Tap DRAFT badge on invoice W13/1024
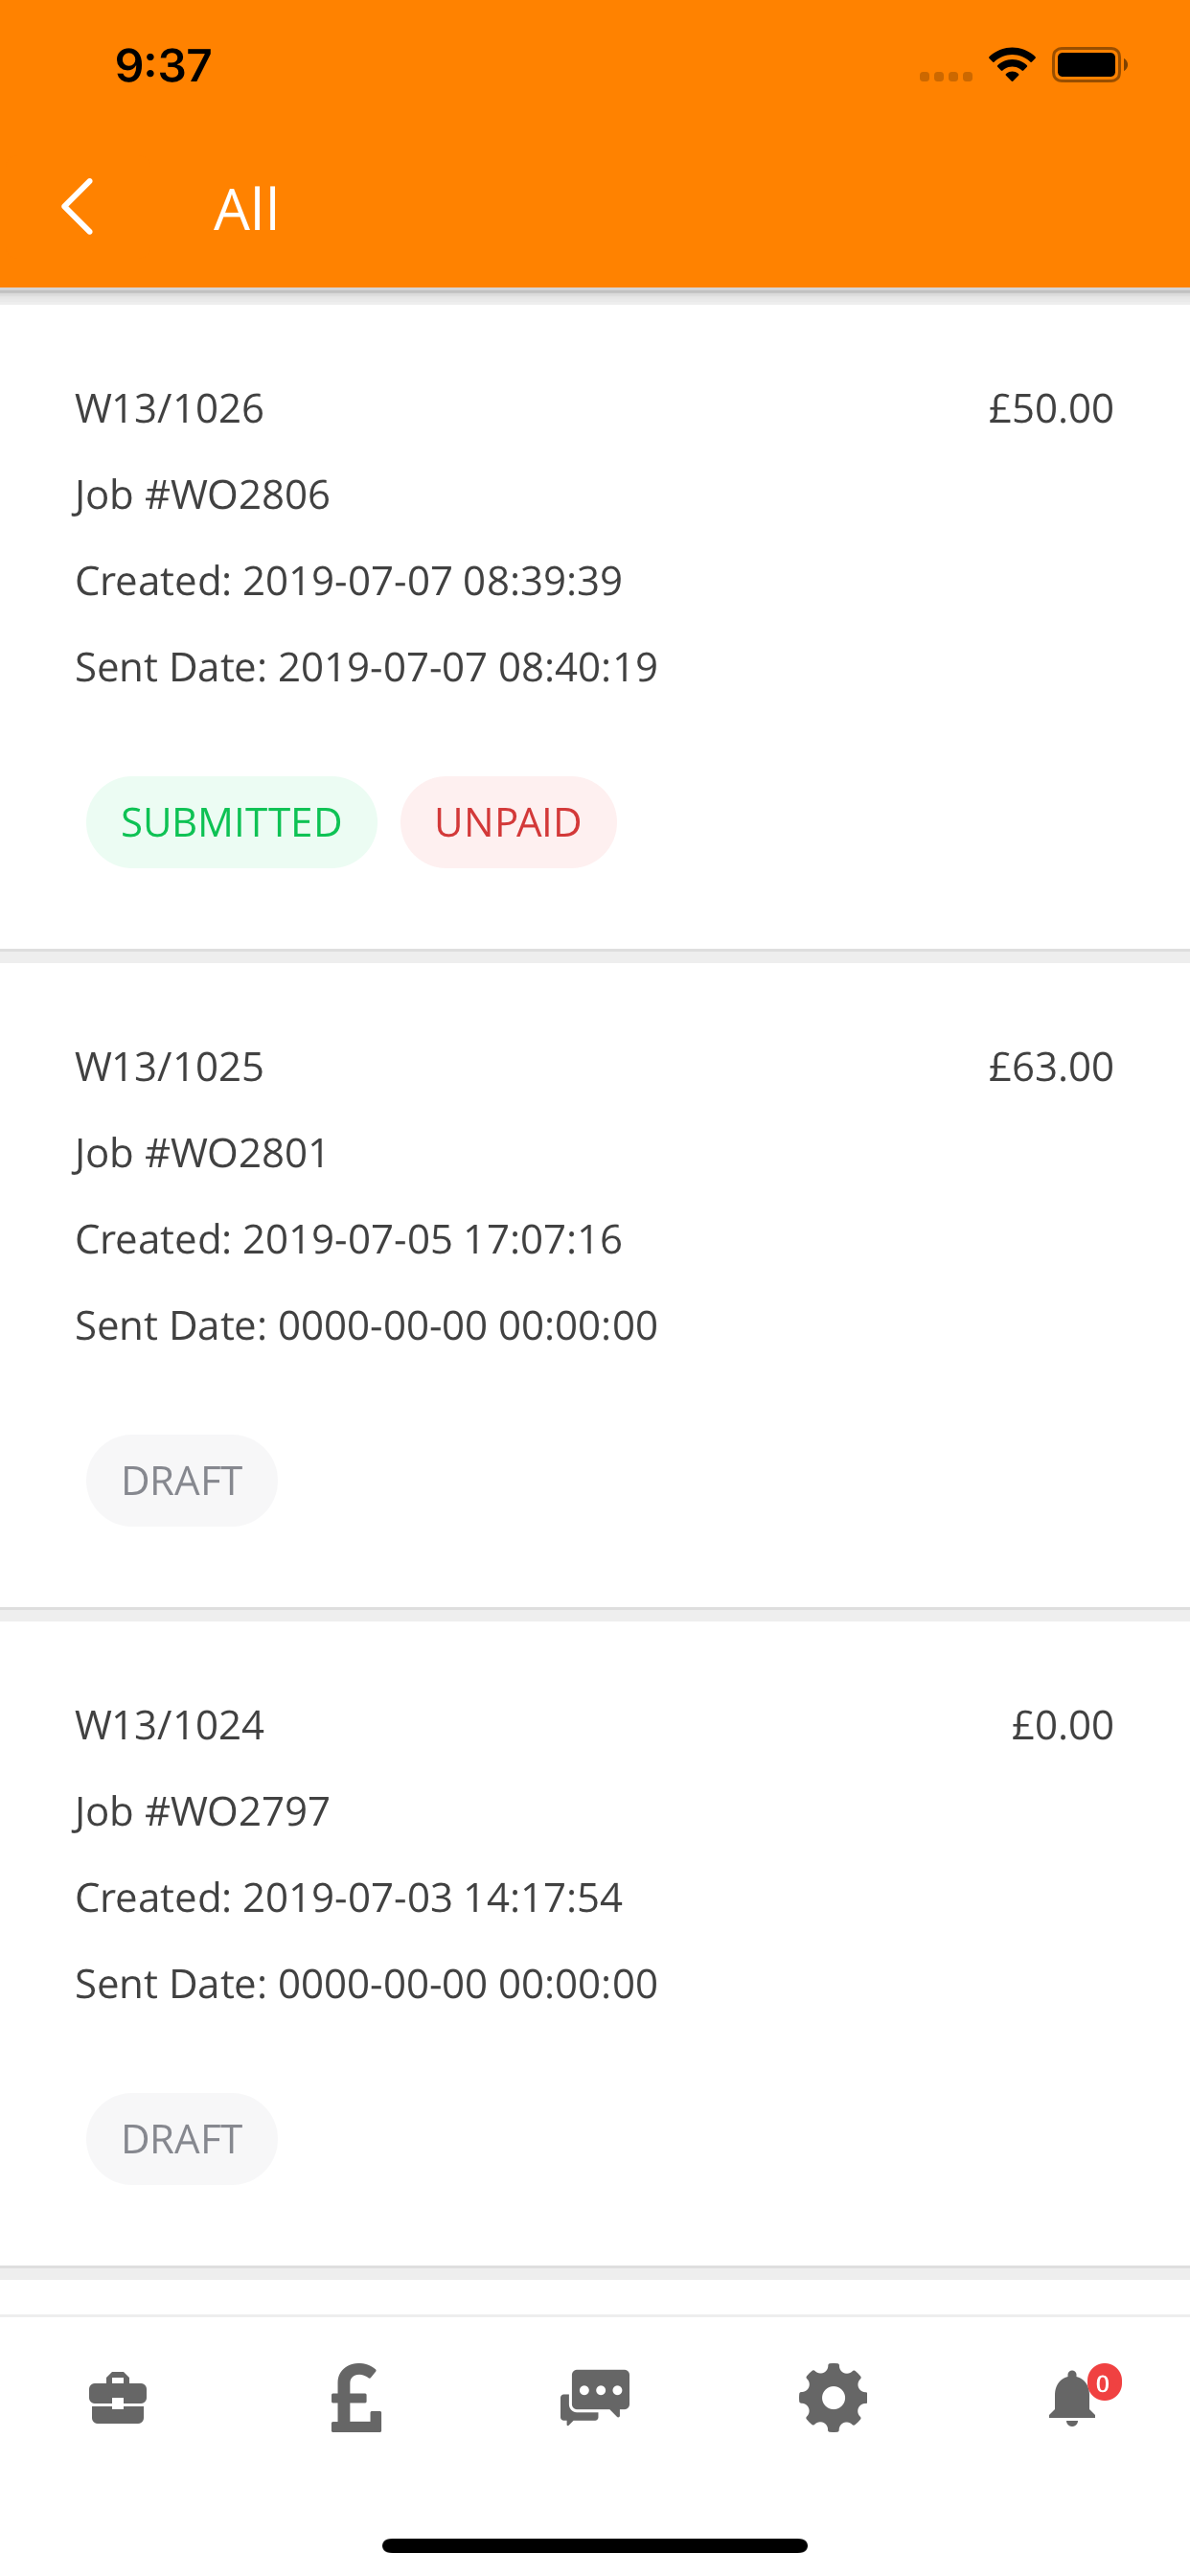1190x2576 pixels. [x=181, y=2139]
